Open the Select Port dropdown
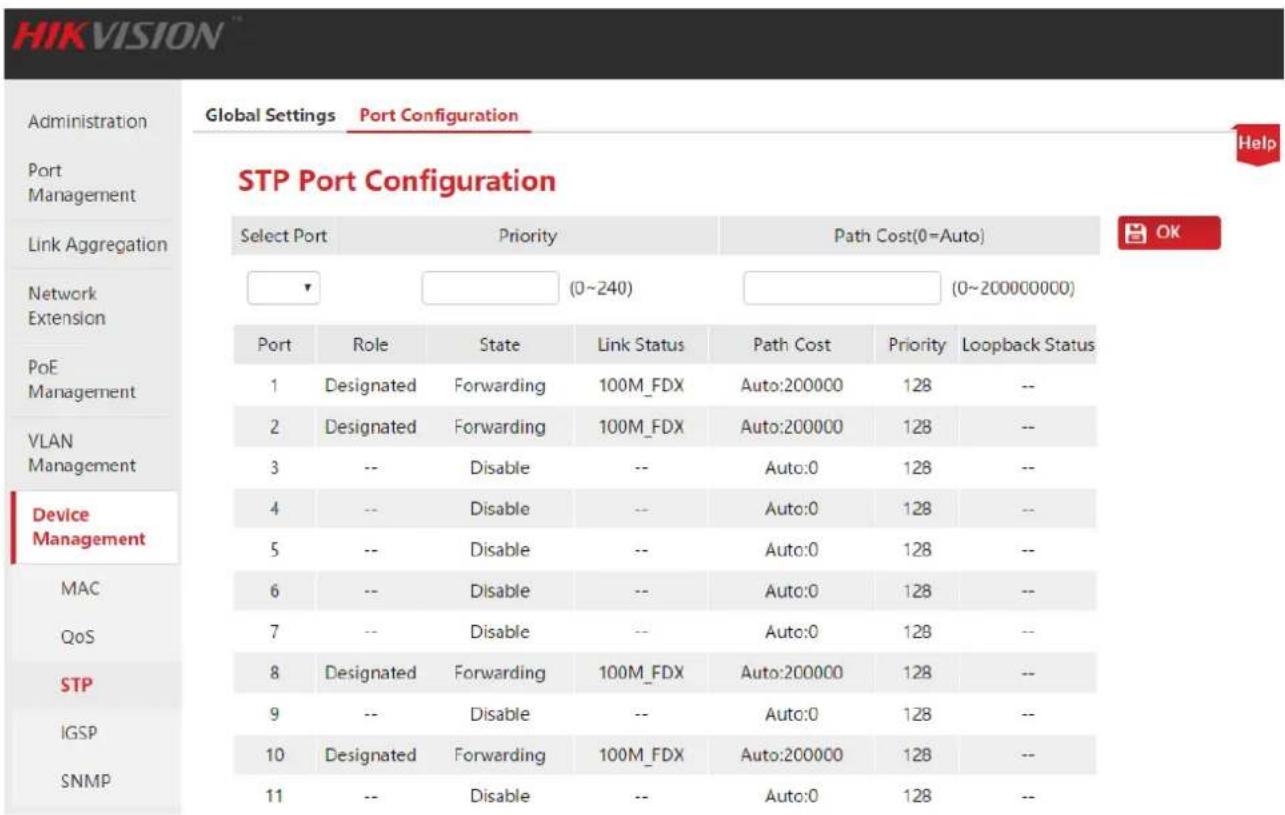 (283, 288)
